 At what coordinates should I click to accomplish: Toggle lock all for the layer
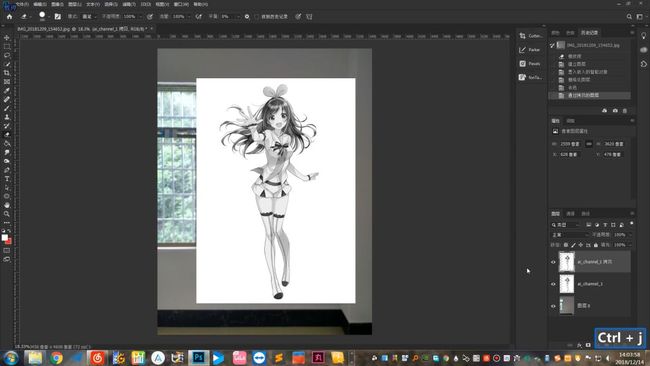click(596, 245)
